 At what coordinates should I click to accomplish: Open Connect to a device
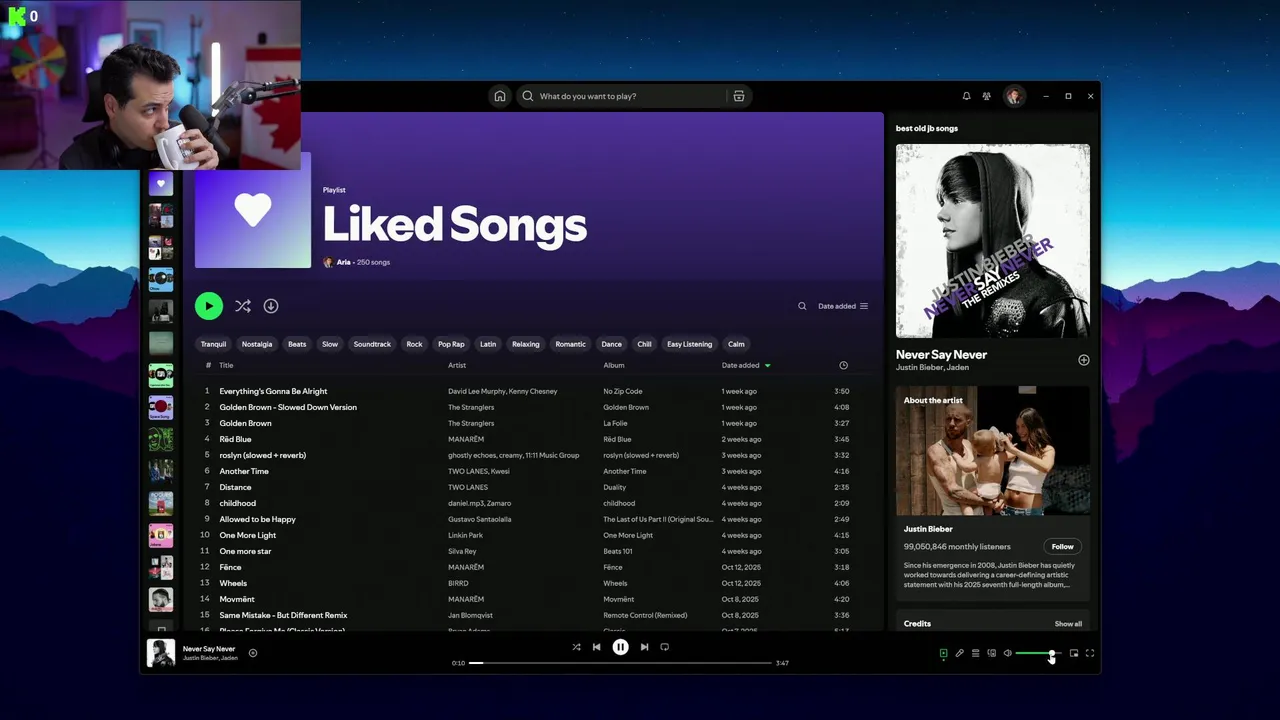click(991, 653)
